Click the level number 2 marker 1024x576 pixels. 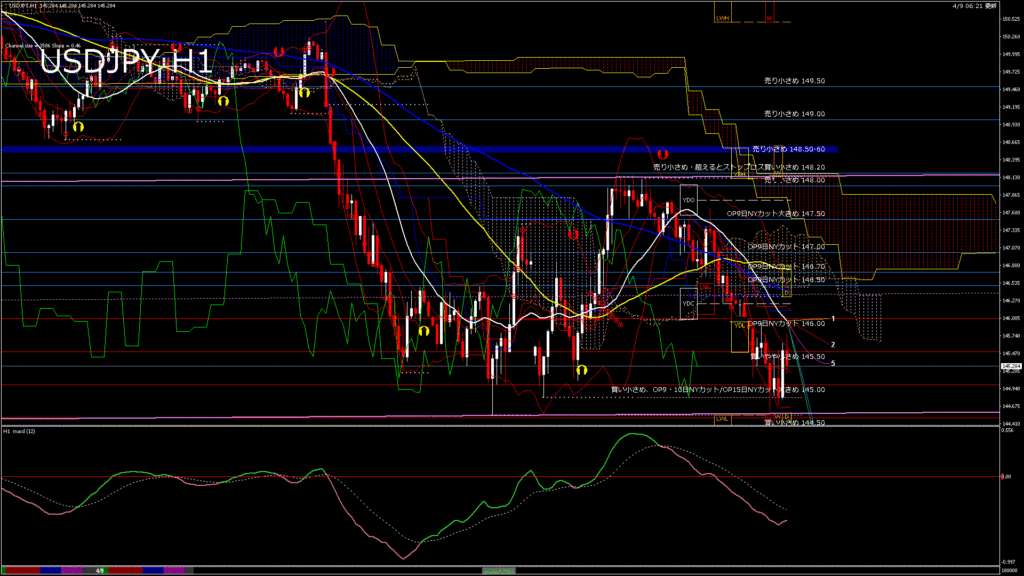point(833,343)
